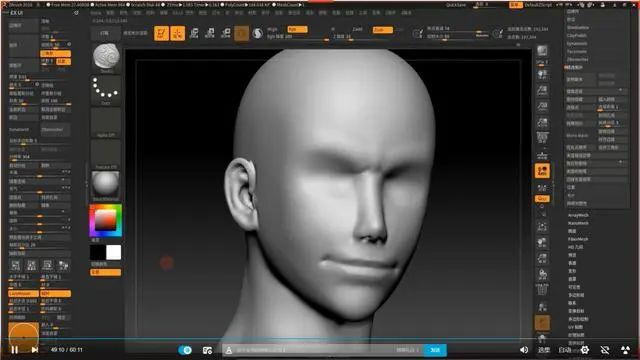This screenshot has height=360, width=640.
Task: Click the danmaku text input field
Action: coord(322,350)
